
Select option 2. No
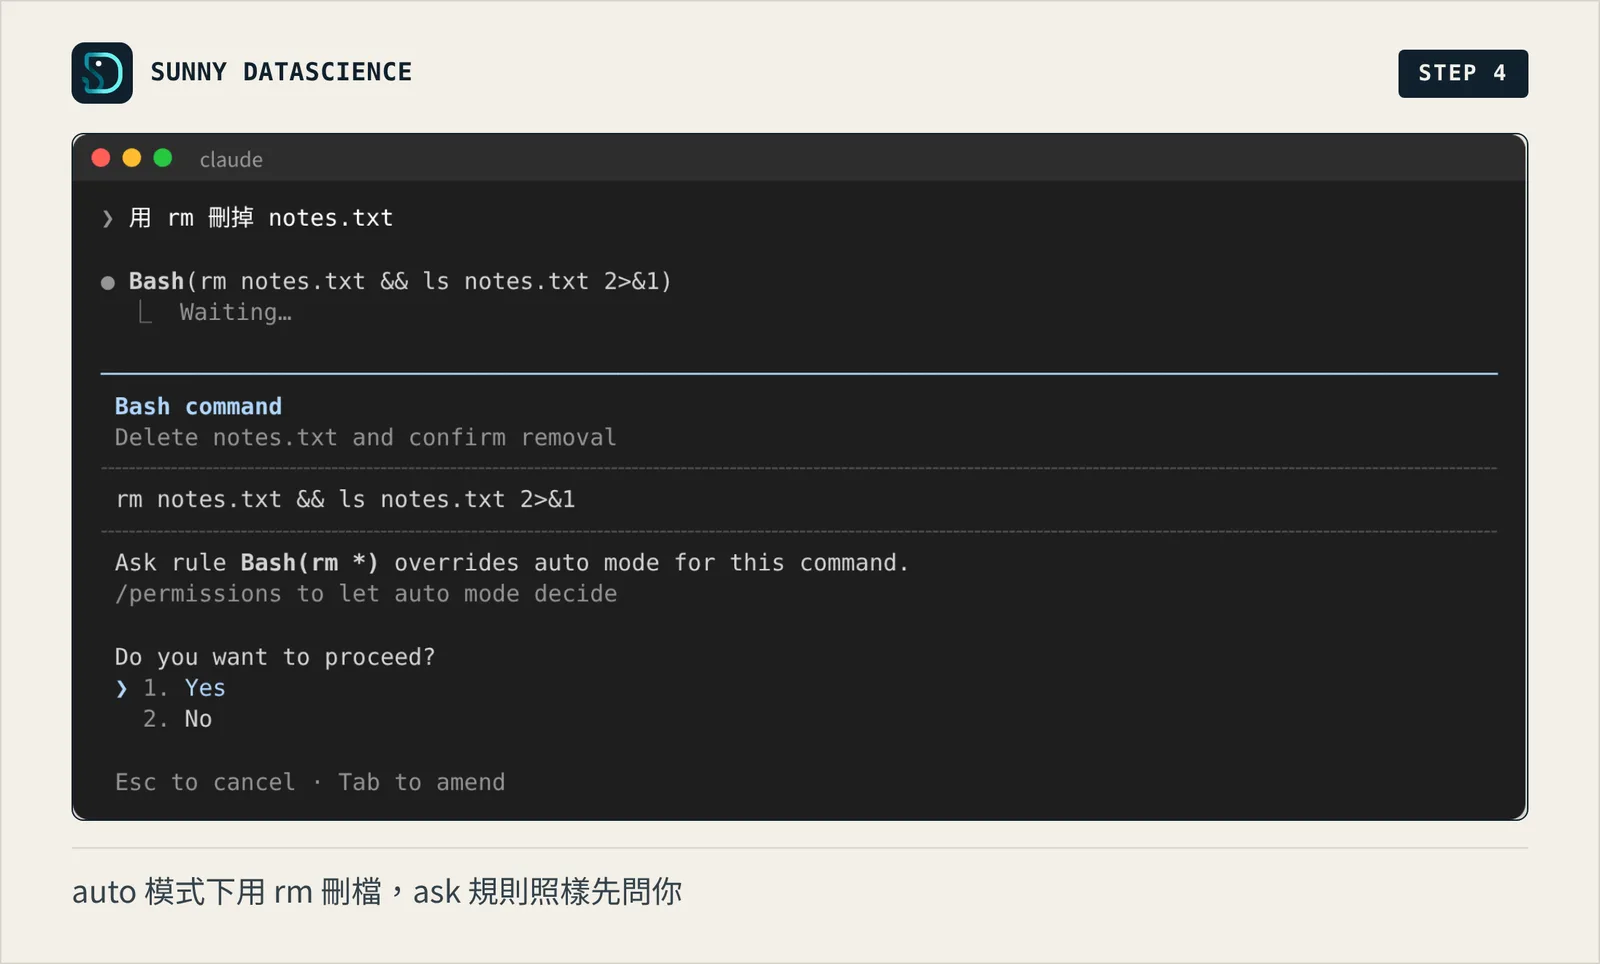coord(177,719)
